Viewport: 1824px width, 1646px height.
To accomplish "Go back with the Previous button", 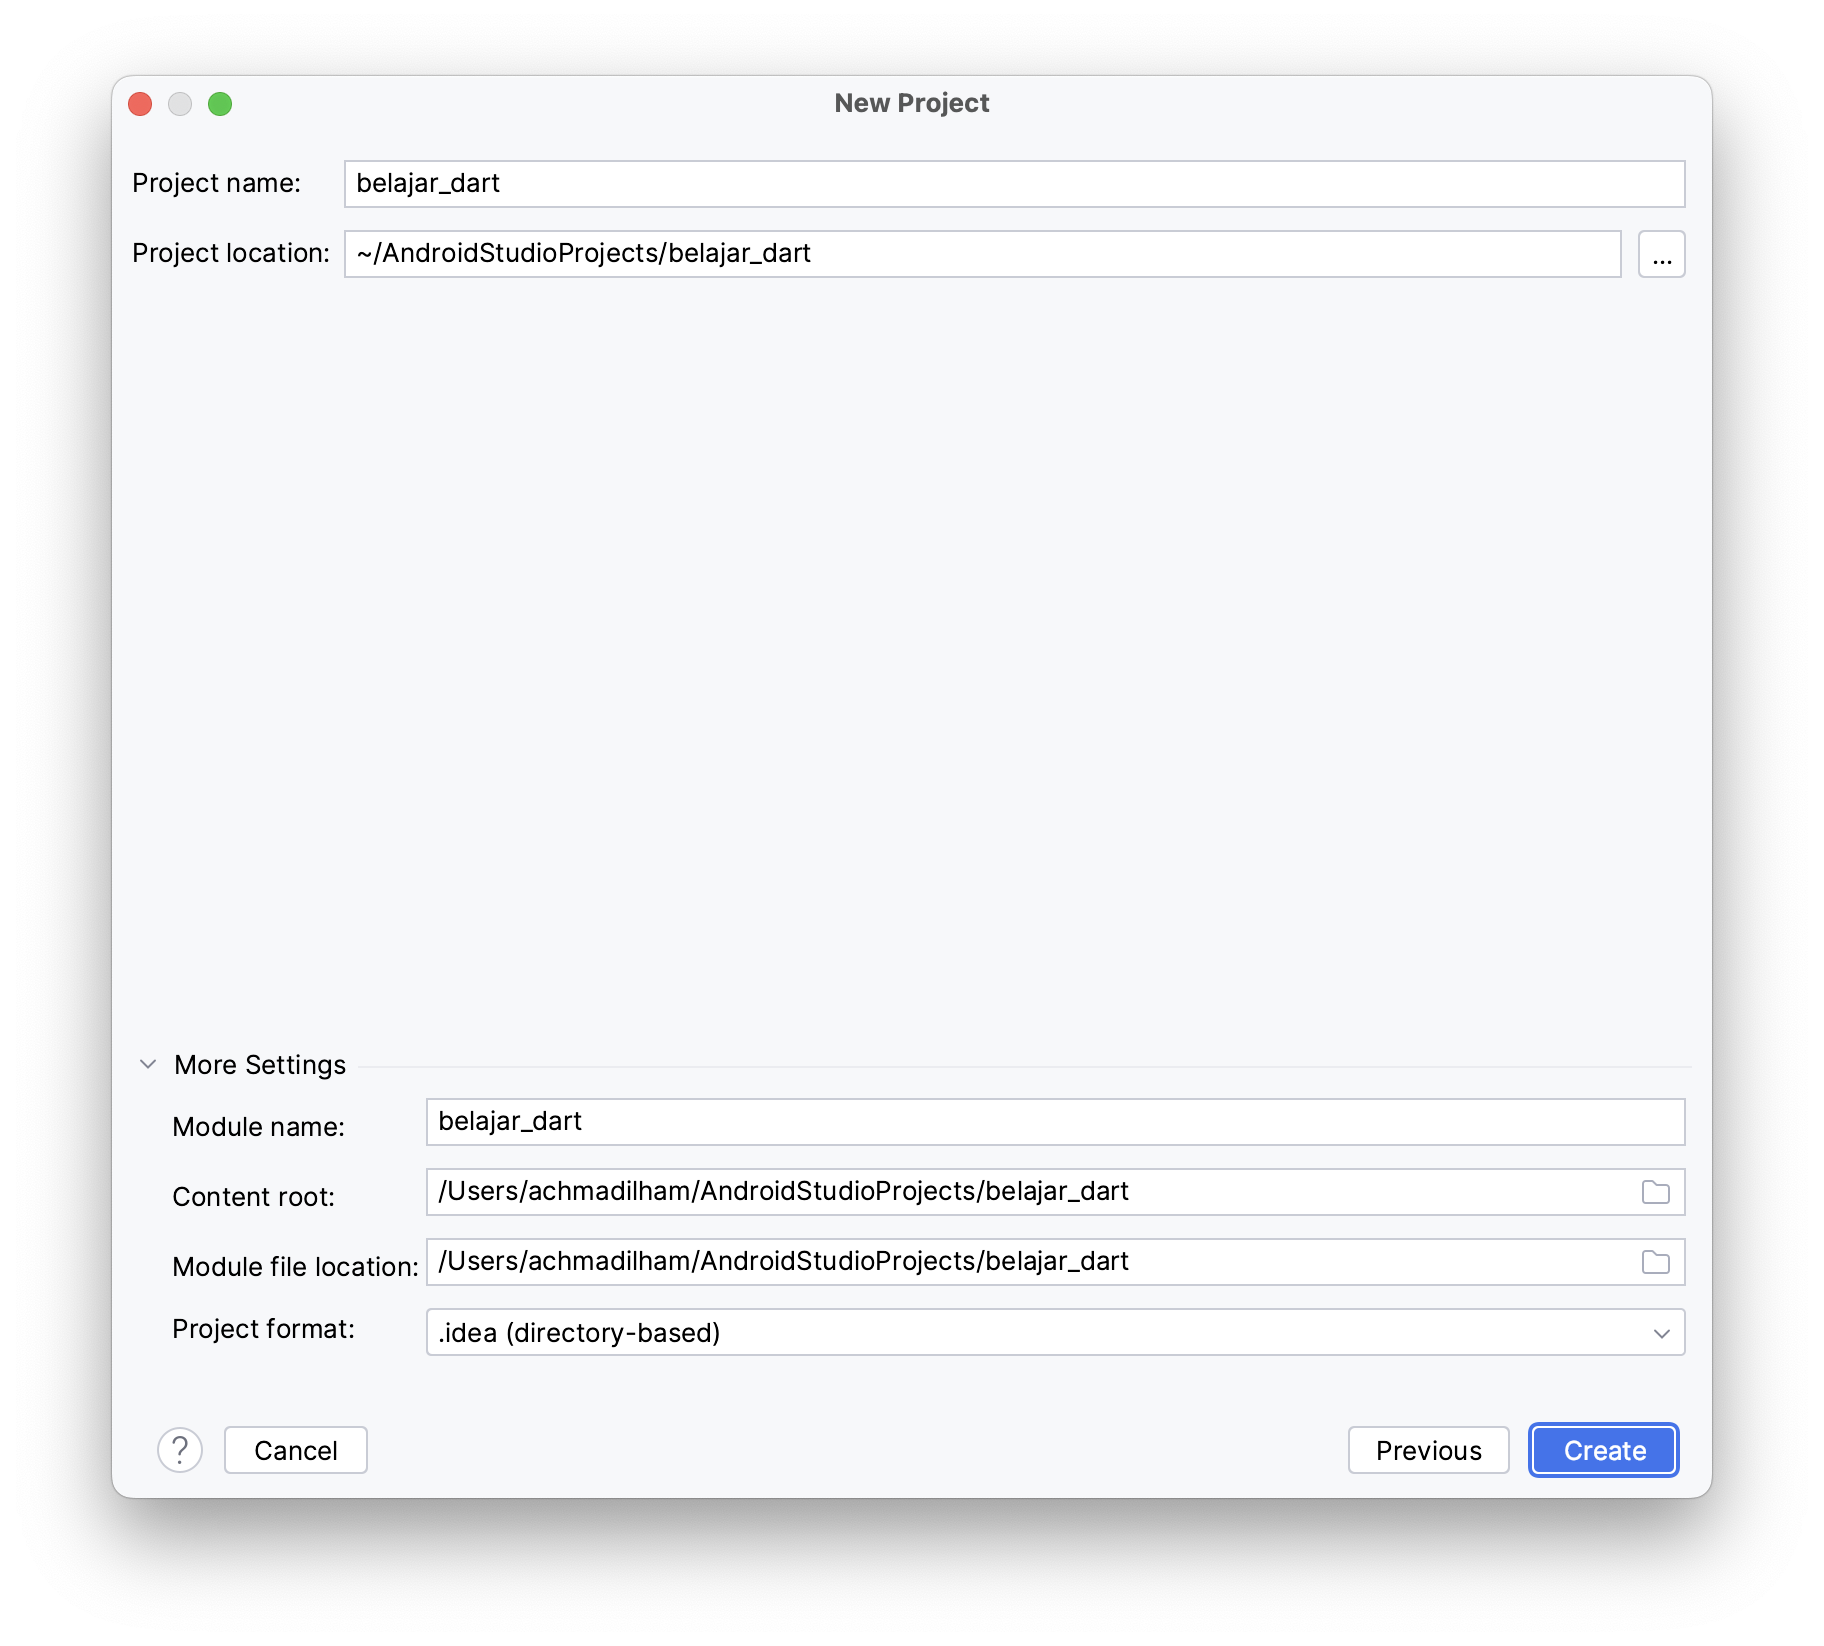I will [1428, 1450].
